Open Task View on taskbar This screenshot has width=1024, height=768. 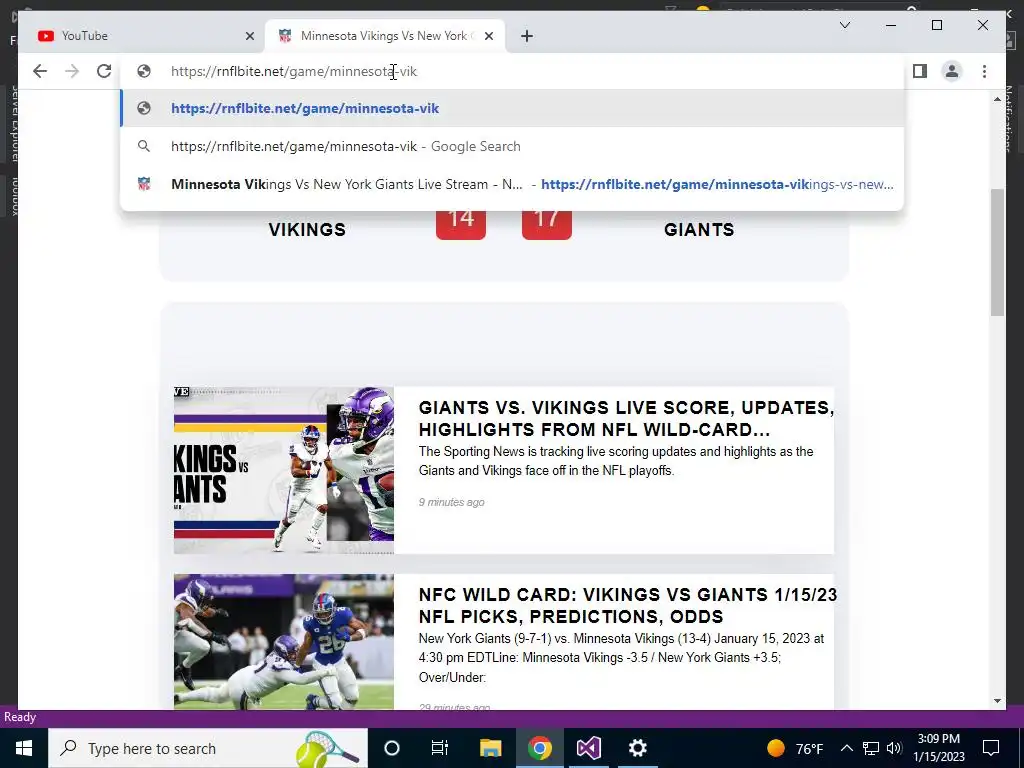click(440, 748)
